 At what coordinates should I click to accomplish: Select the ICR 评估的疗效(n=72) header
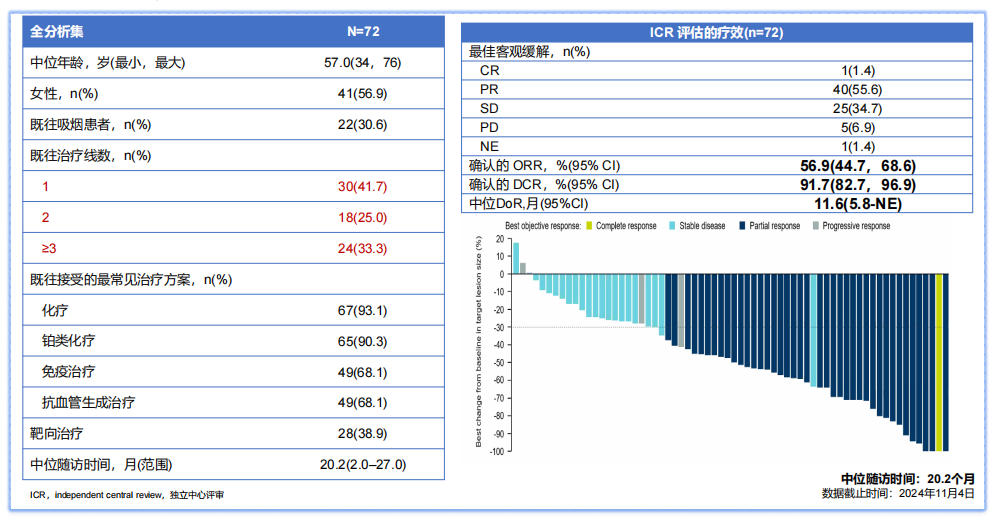[716, 32]
